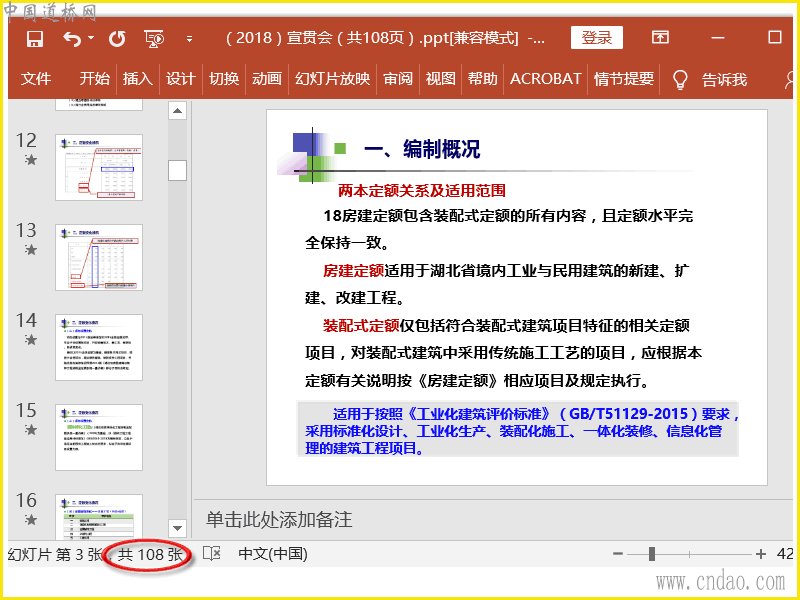Screen dimensions: 800x600
Task: Select slide 14 thumbnail
Action: (99, 347)
